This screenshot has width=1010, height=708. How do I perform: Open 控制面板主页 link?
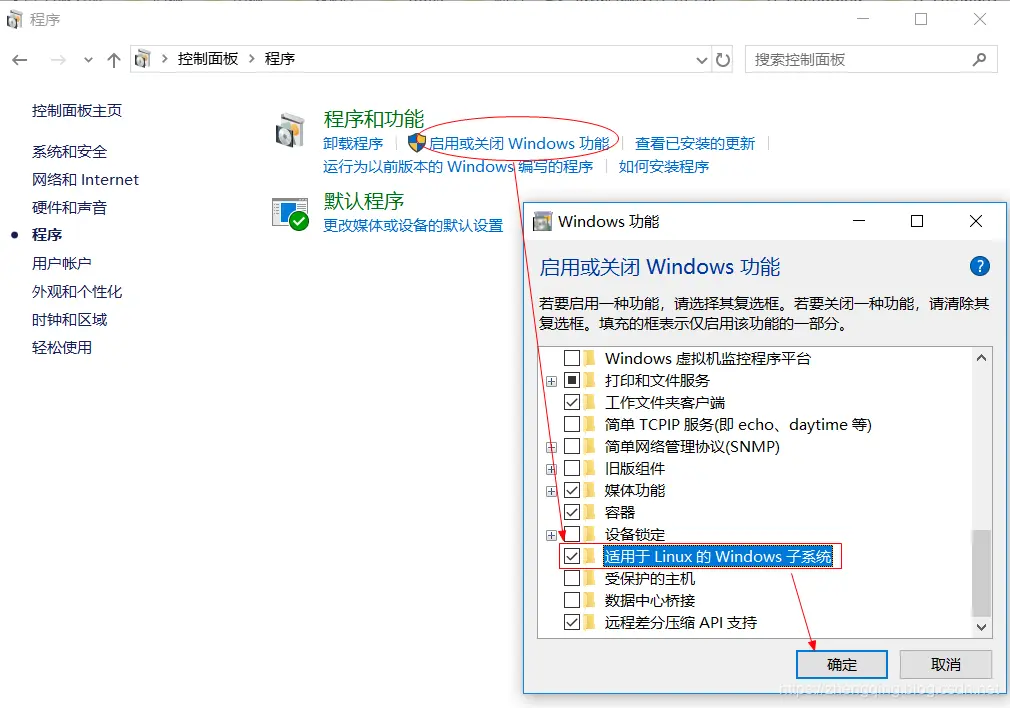point(77,111)
